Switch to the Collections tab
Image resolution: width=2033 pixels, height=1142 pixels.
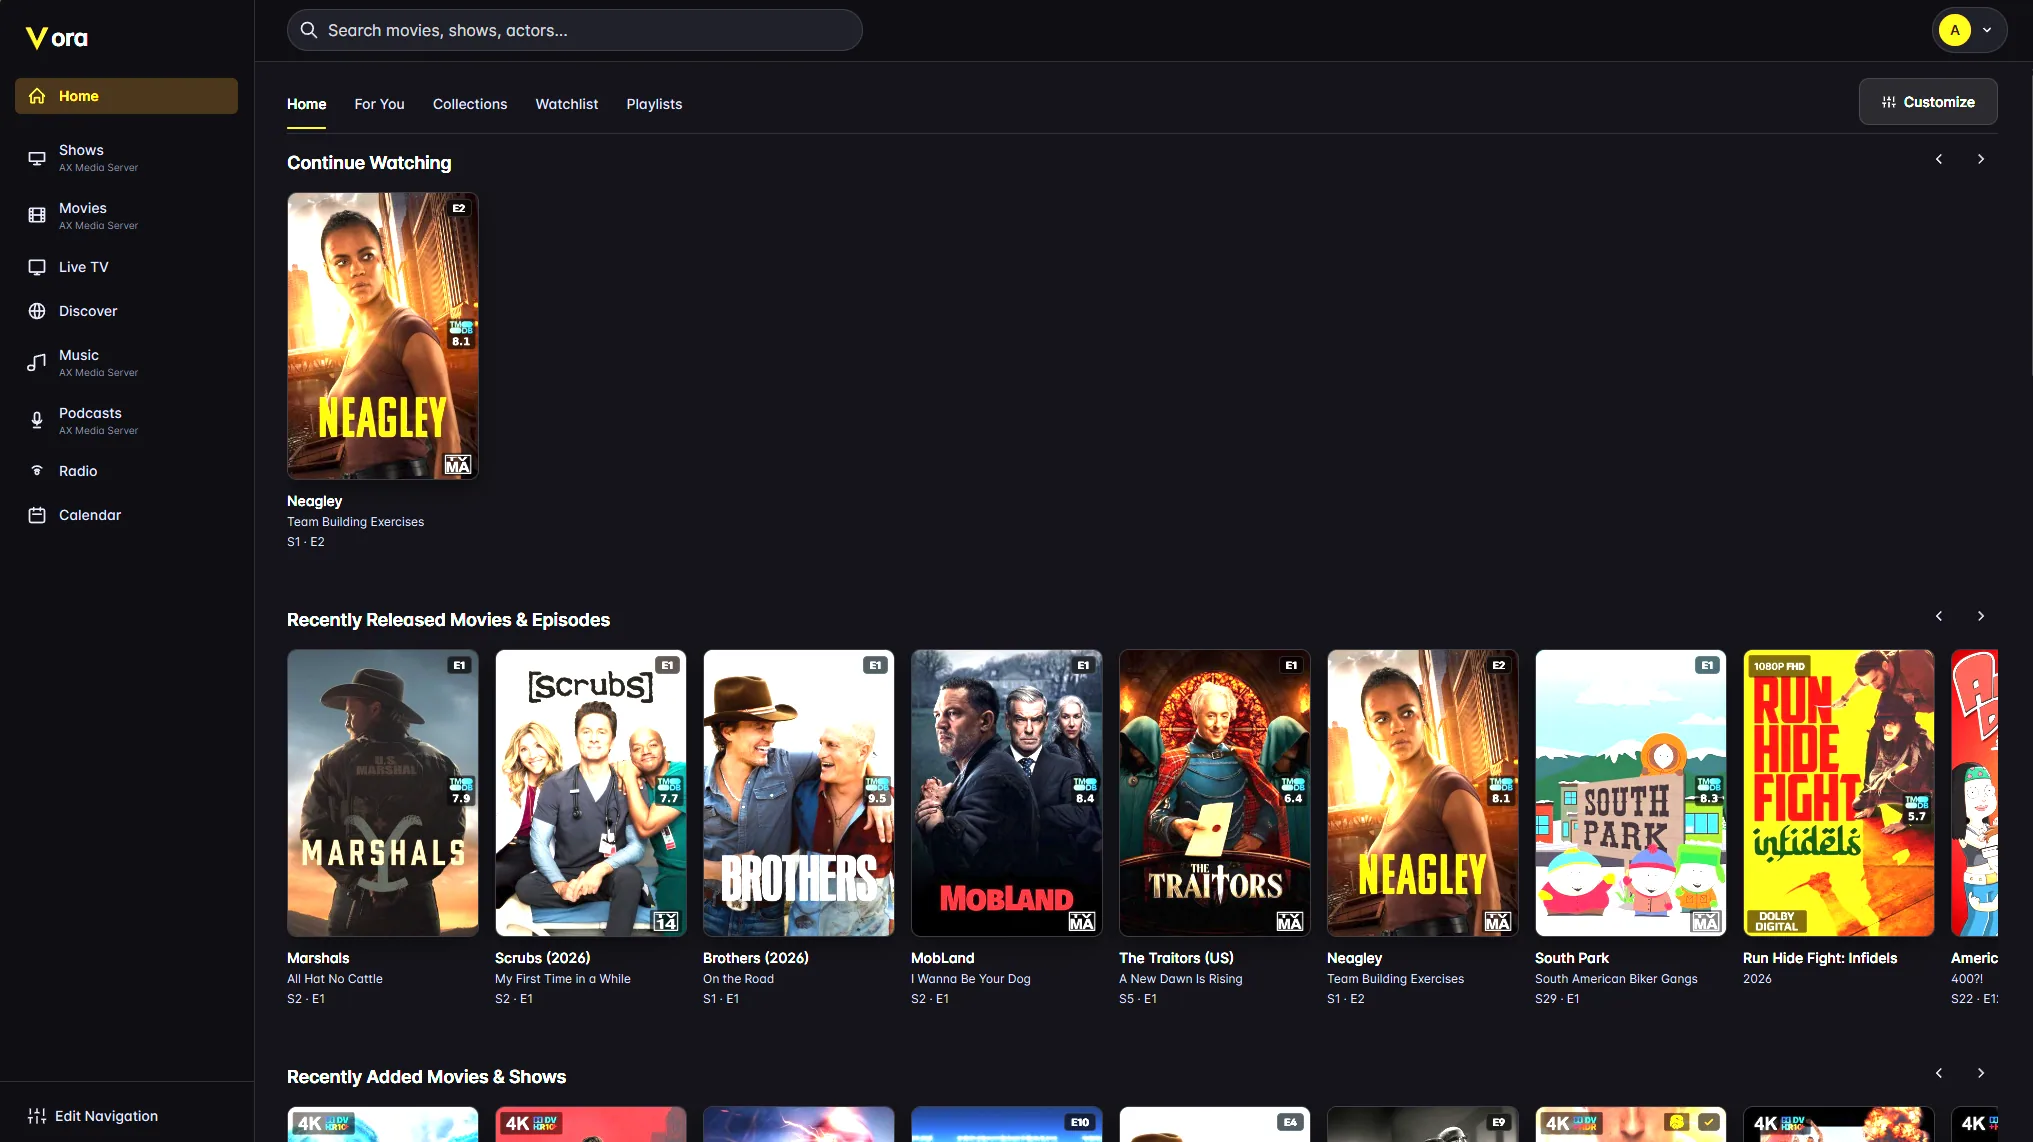470,104
